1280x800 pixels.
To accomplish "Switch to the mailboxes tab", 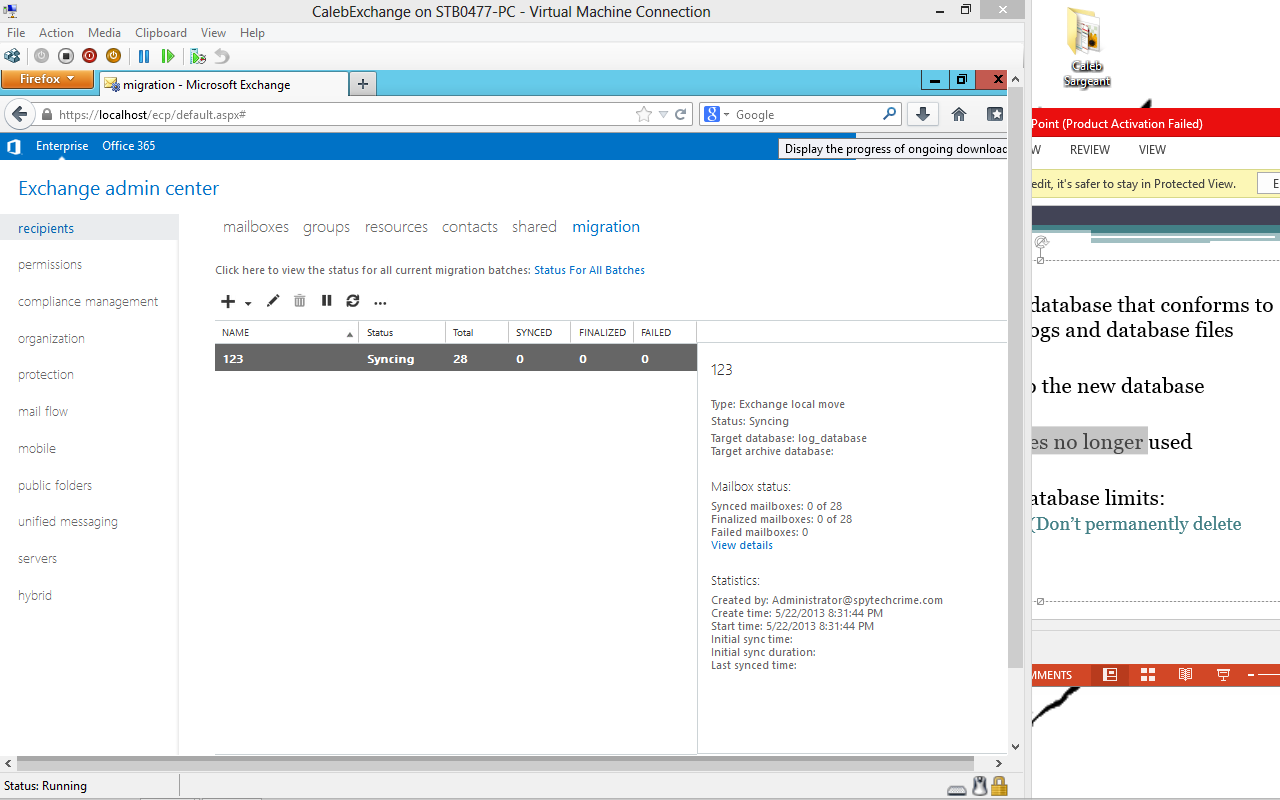I will (x=256, y=227).
